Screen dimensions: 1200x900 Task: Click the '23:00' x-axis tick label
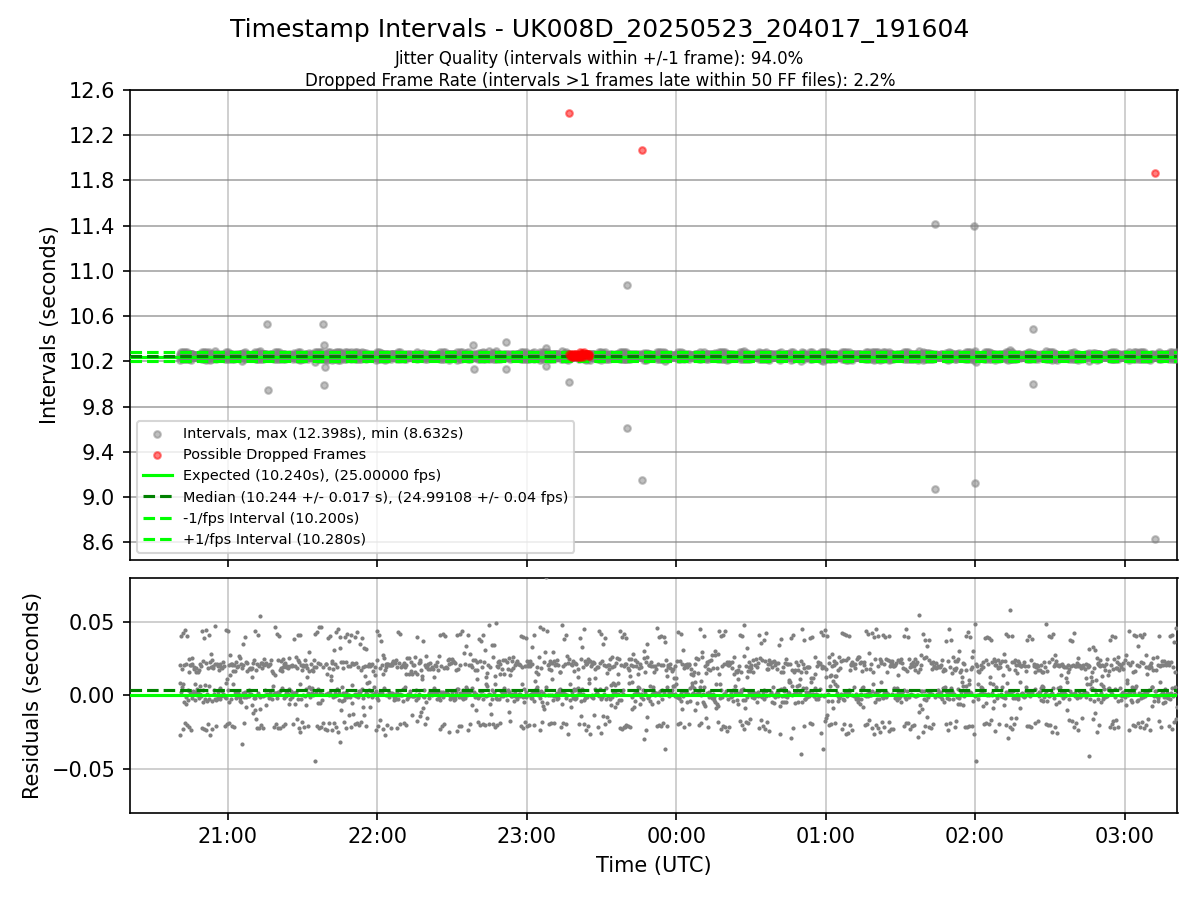pos(526,835)
